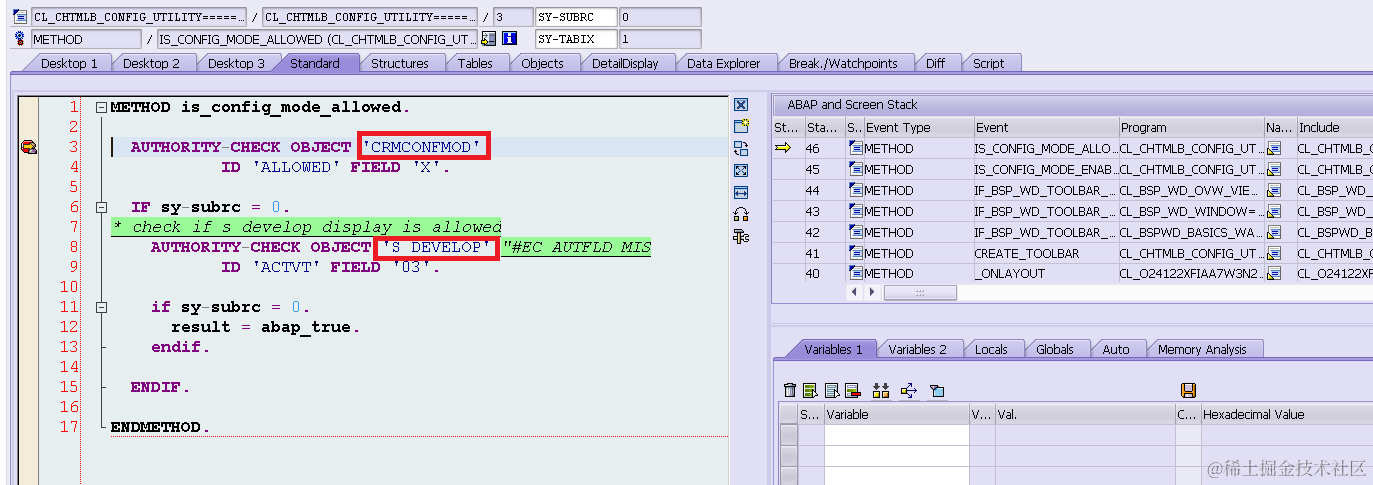Click the replace tool icon
Screen dimensions: 1373x485
click(741, 148)
